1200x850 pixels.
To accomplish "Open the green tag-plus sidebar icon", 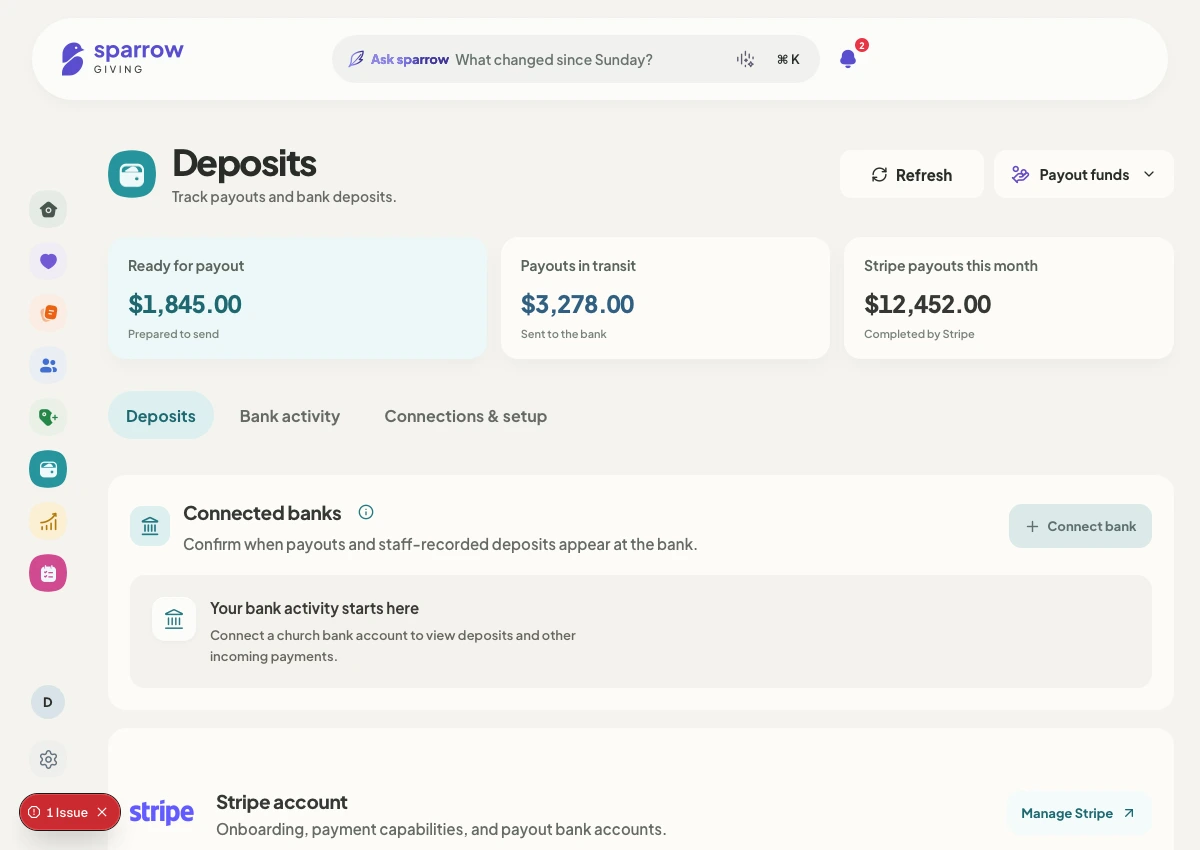I will click(48, 417).
